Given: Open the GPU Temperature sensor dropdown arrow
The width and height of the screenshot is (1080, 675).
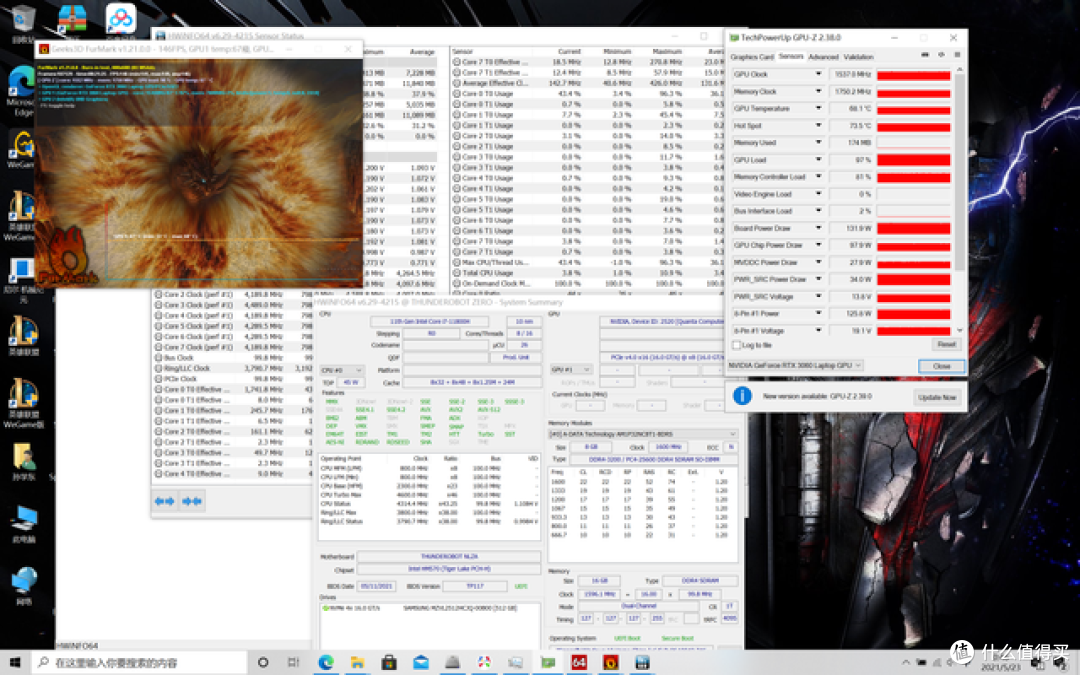Looking at the screenshot, I should click(818, 108).
